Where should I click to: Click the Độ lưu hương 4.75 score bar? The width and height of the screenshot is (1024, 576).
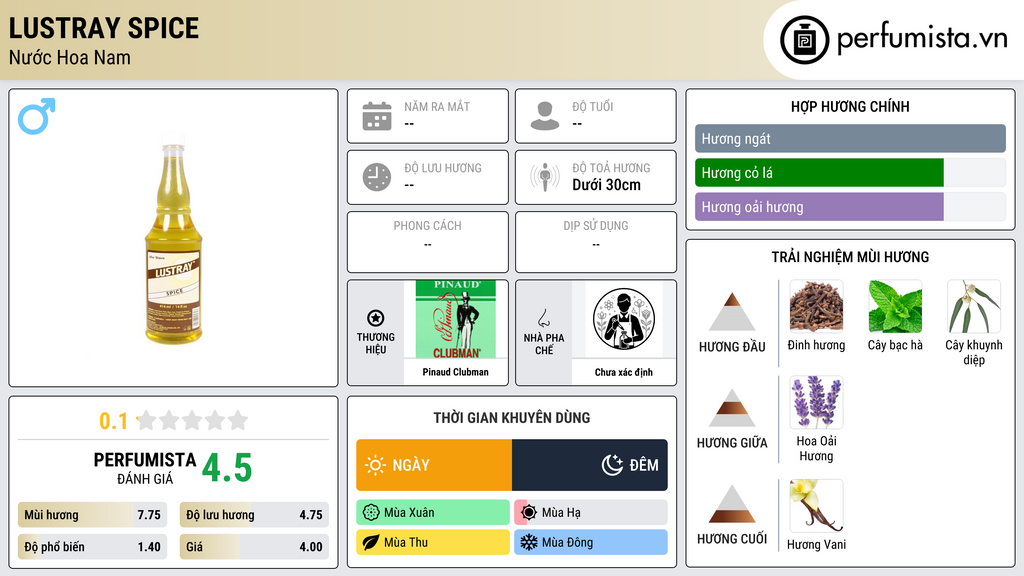click(254, 515)
